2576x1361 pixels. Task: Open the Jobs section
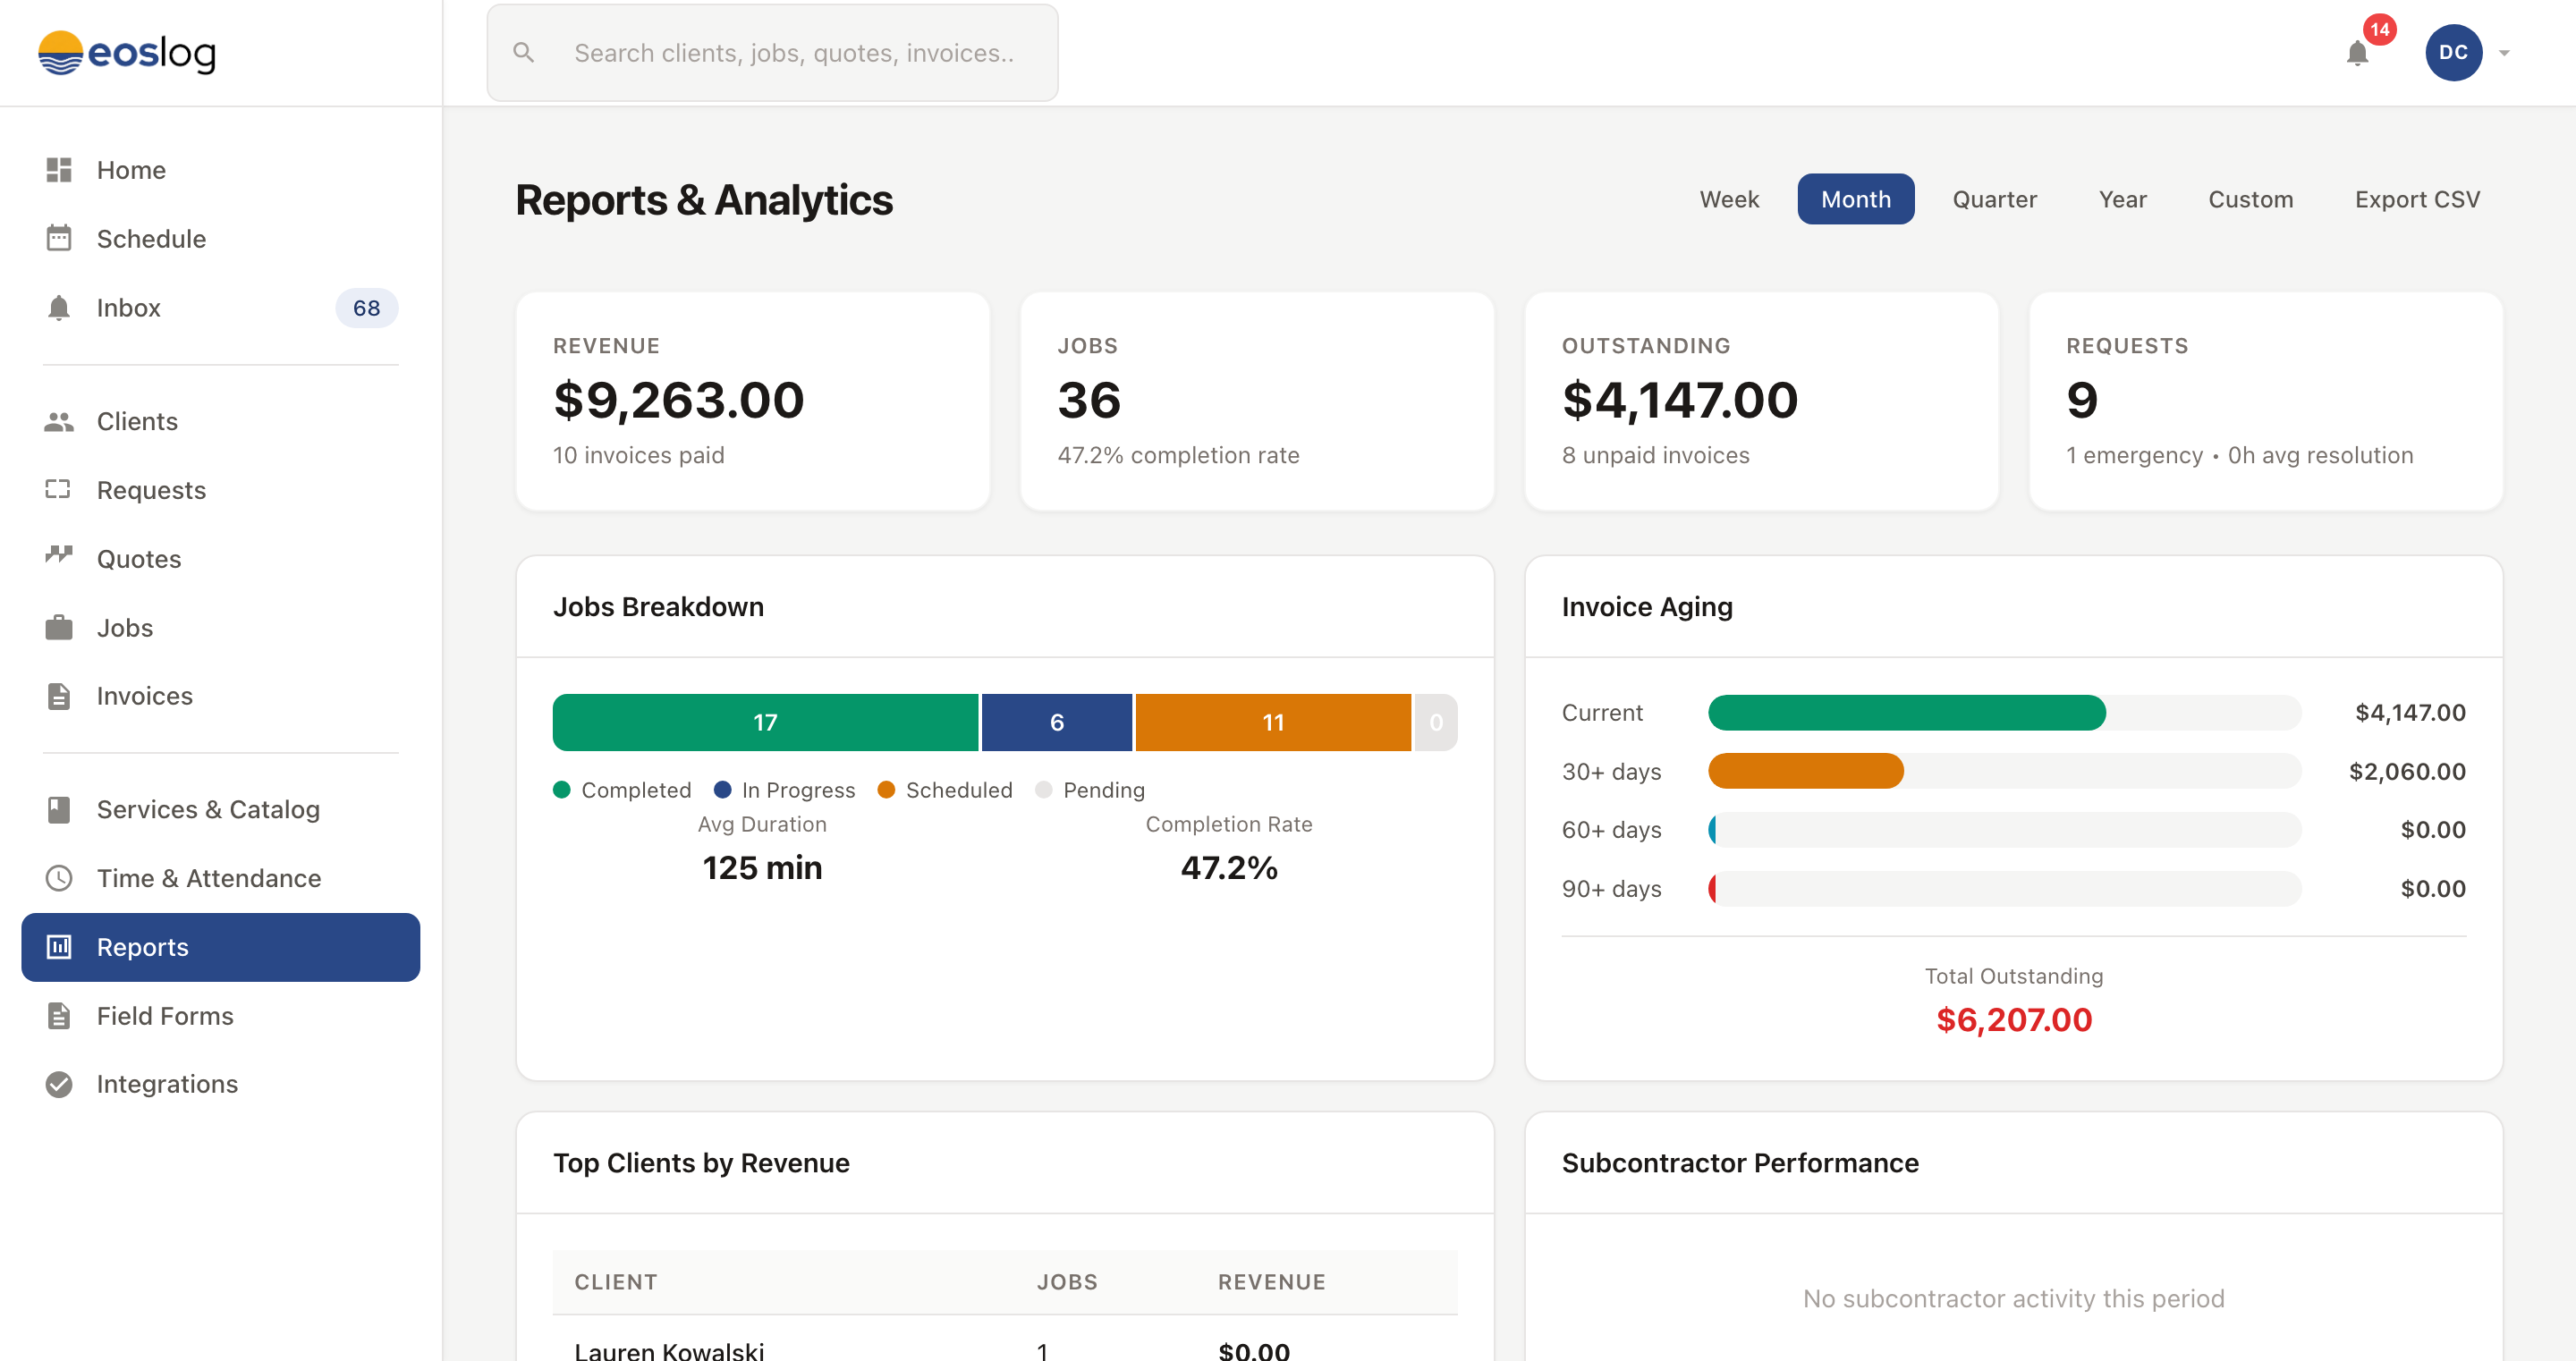(x=221, y=627)
